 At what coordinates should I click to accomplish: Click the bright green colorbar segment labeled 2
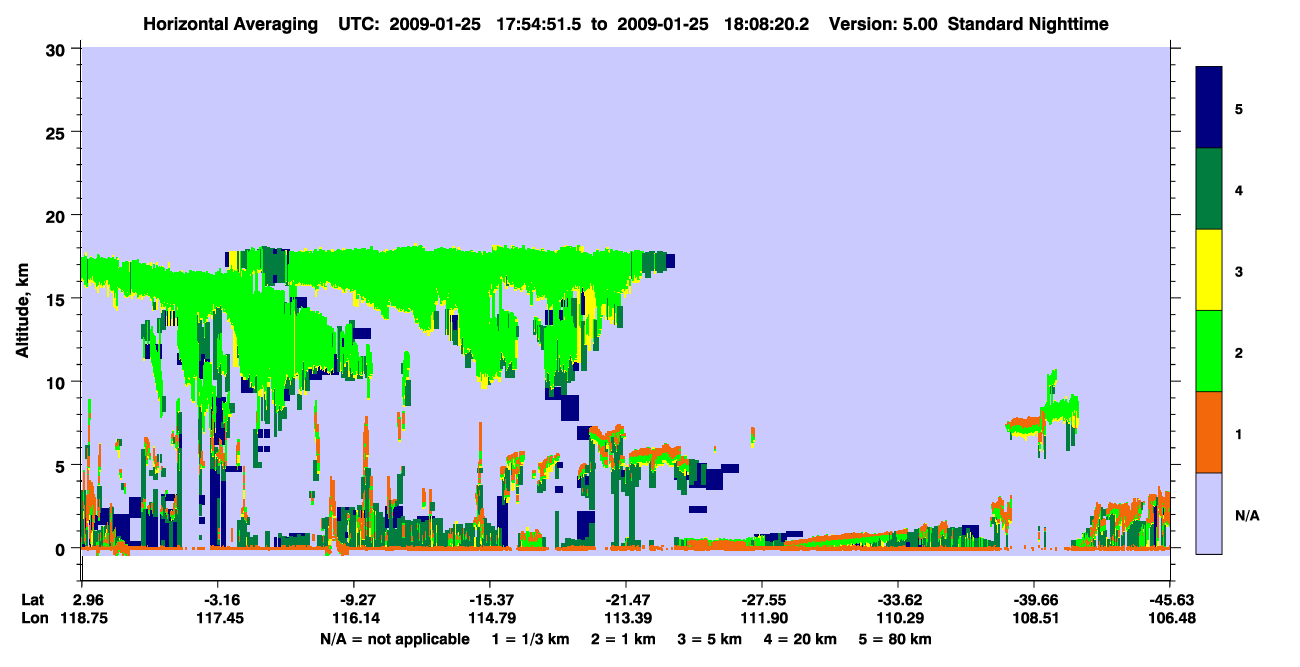[x=1209, y=351]
